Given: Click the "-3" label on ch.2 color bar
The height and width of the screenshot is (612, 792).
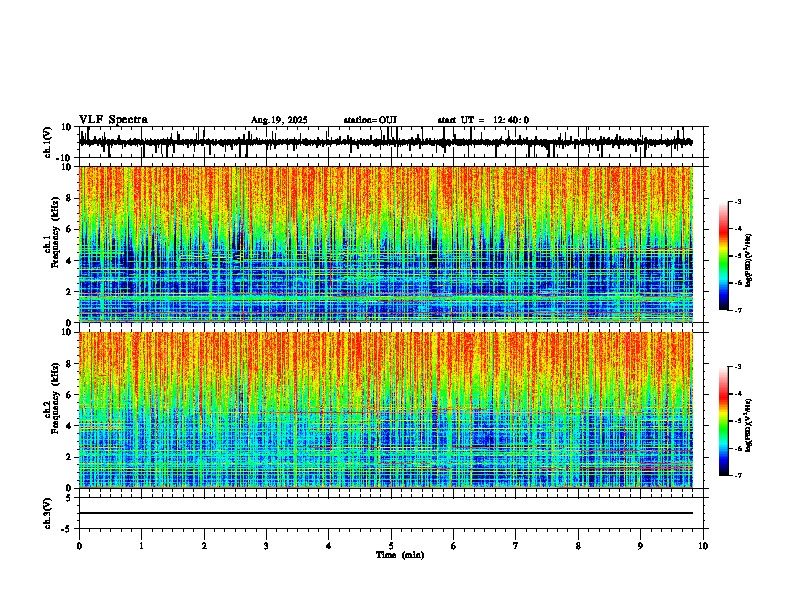Looking at the screenshot, I should click(737, 367).
